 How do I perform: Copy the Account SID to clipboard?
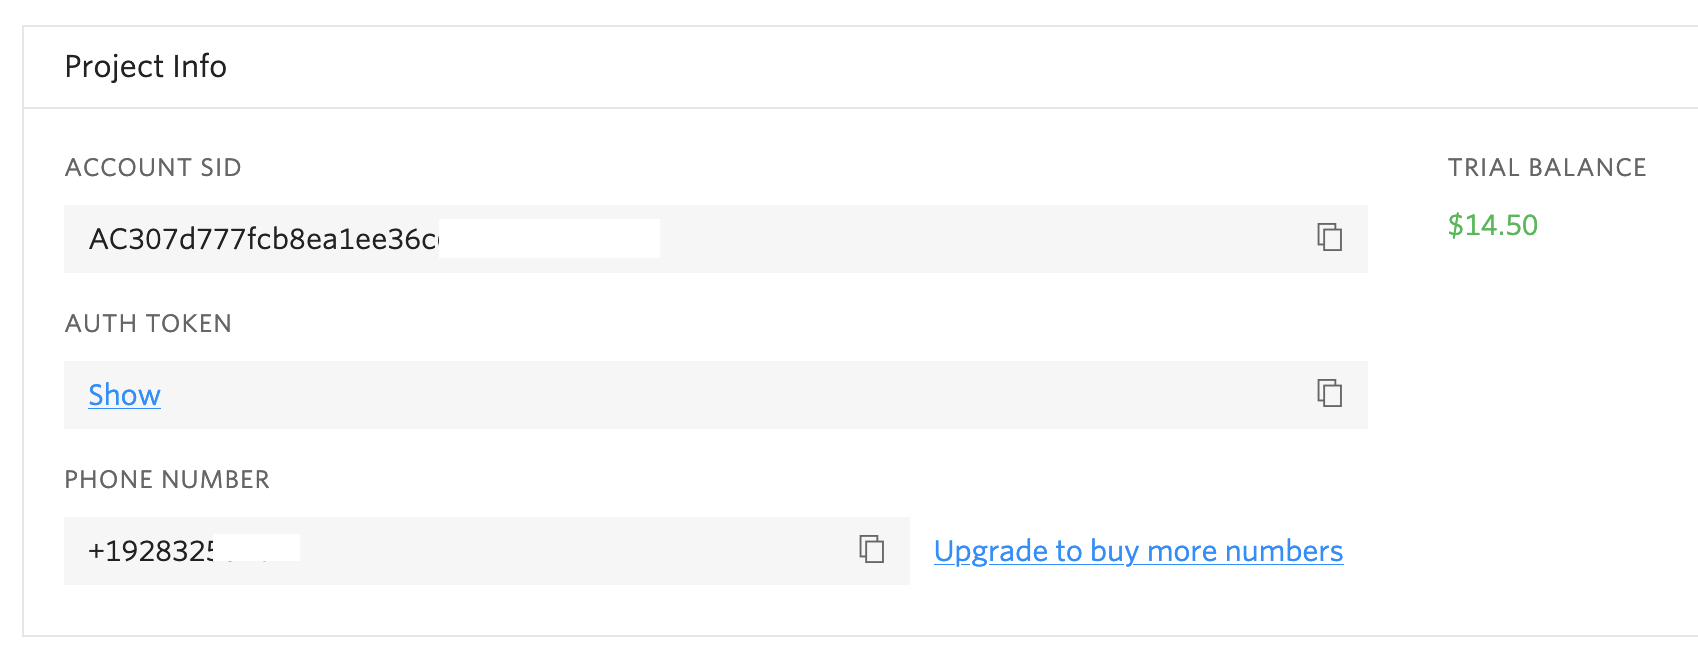[x=1329, y=237]
